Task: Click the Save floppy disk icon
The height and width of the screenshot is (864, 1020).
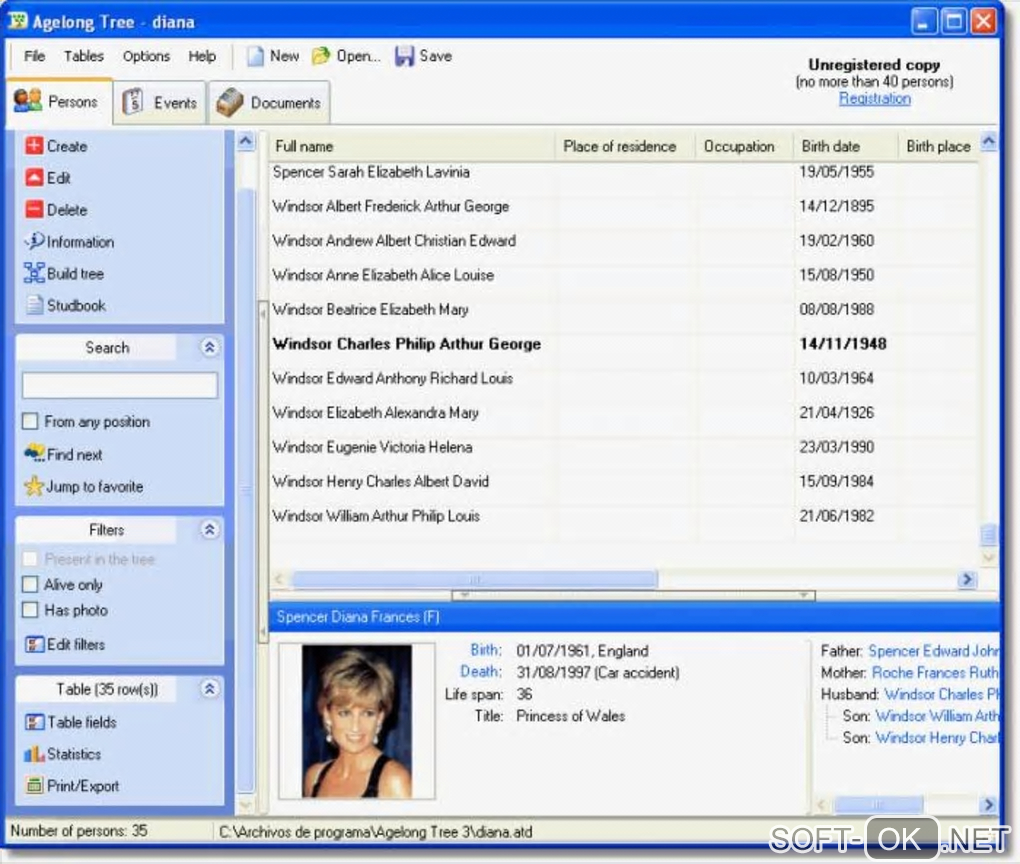Action: (404, 56)
